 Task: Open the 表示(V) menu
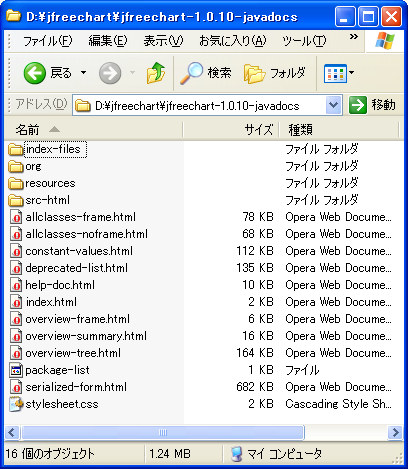click(163, 41)
